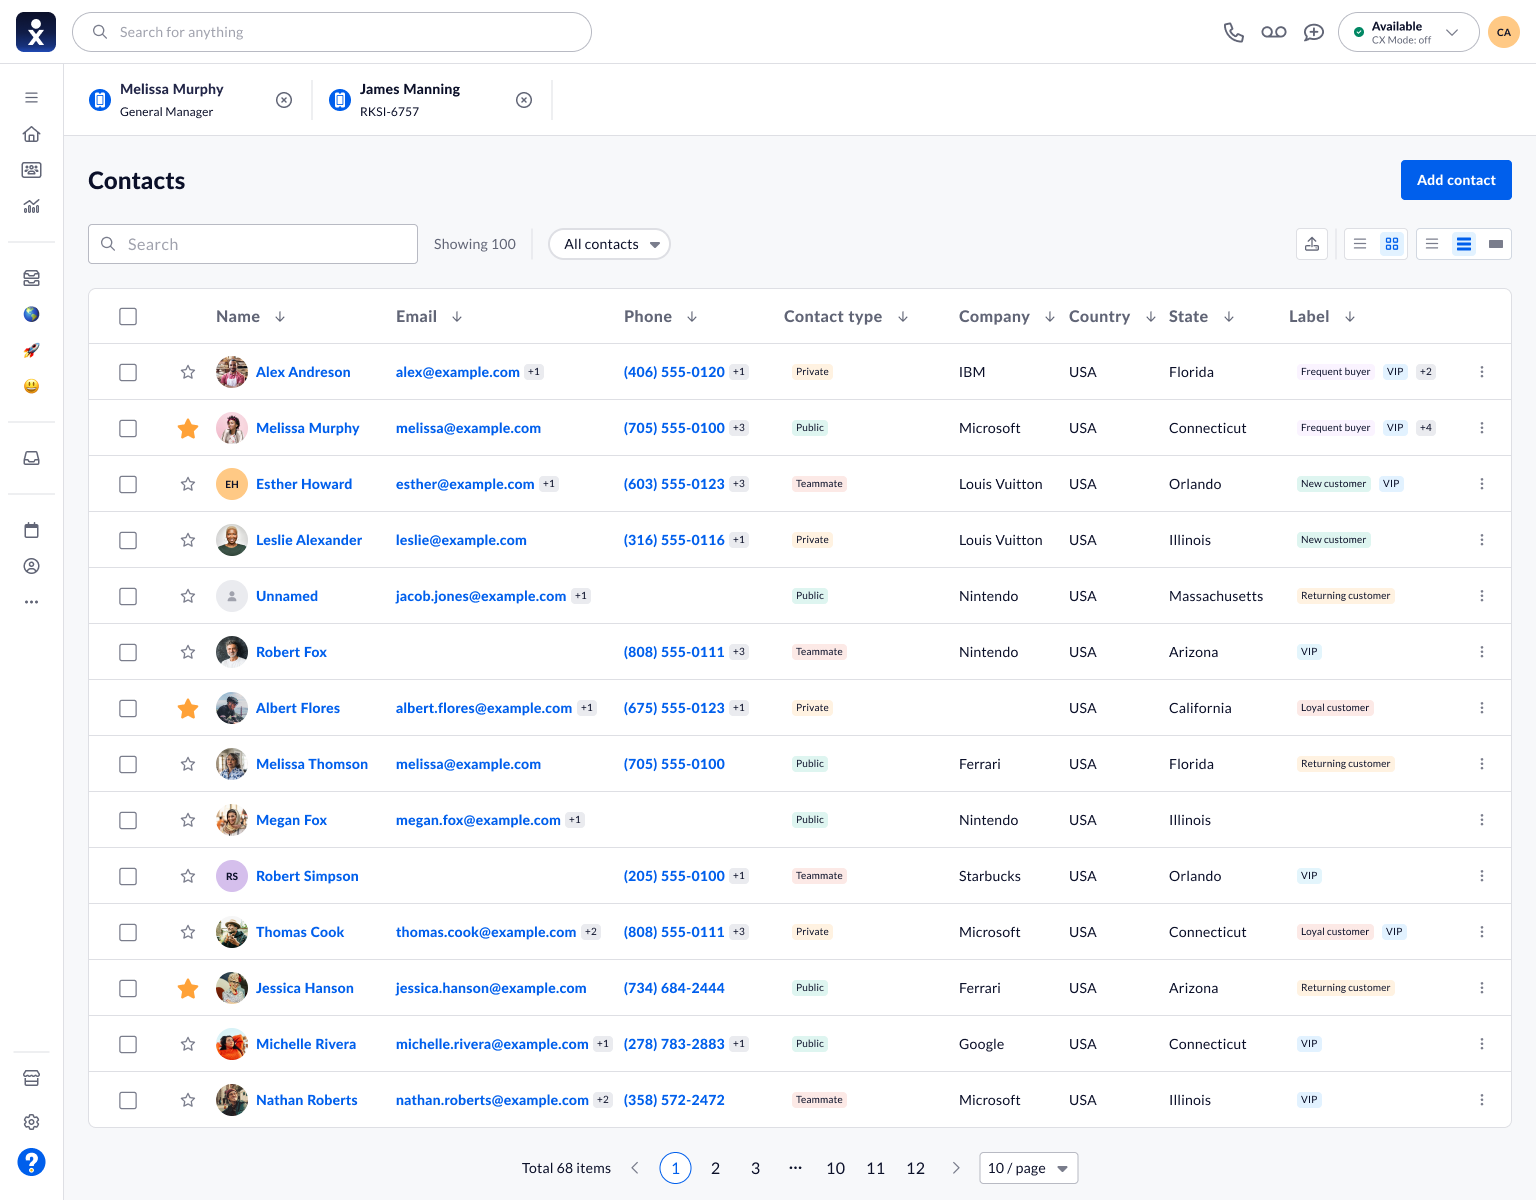Go to page 2 of contacts
Viewport: 1536px width, 1200px height.
click(x=716, y=1168)
